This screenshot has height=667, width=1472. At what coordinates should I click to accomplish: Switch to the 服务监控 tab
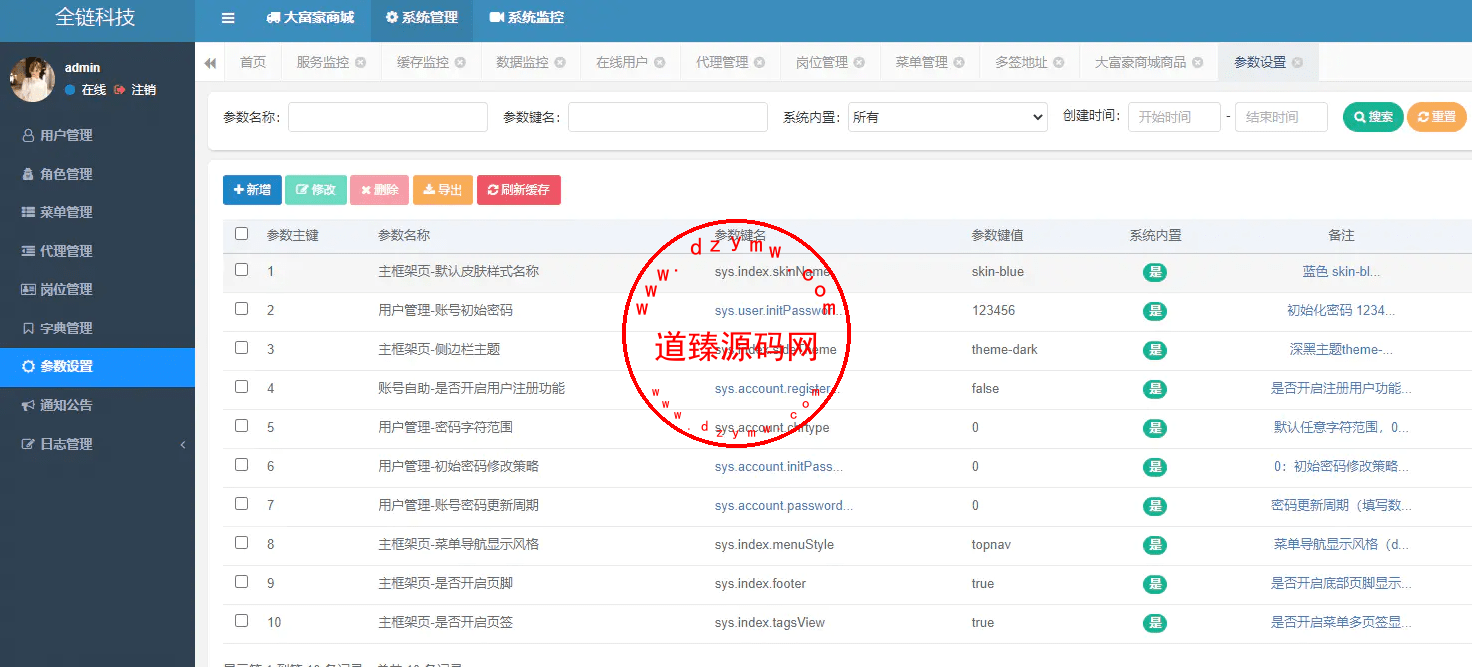coord(323,62)
